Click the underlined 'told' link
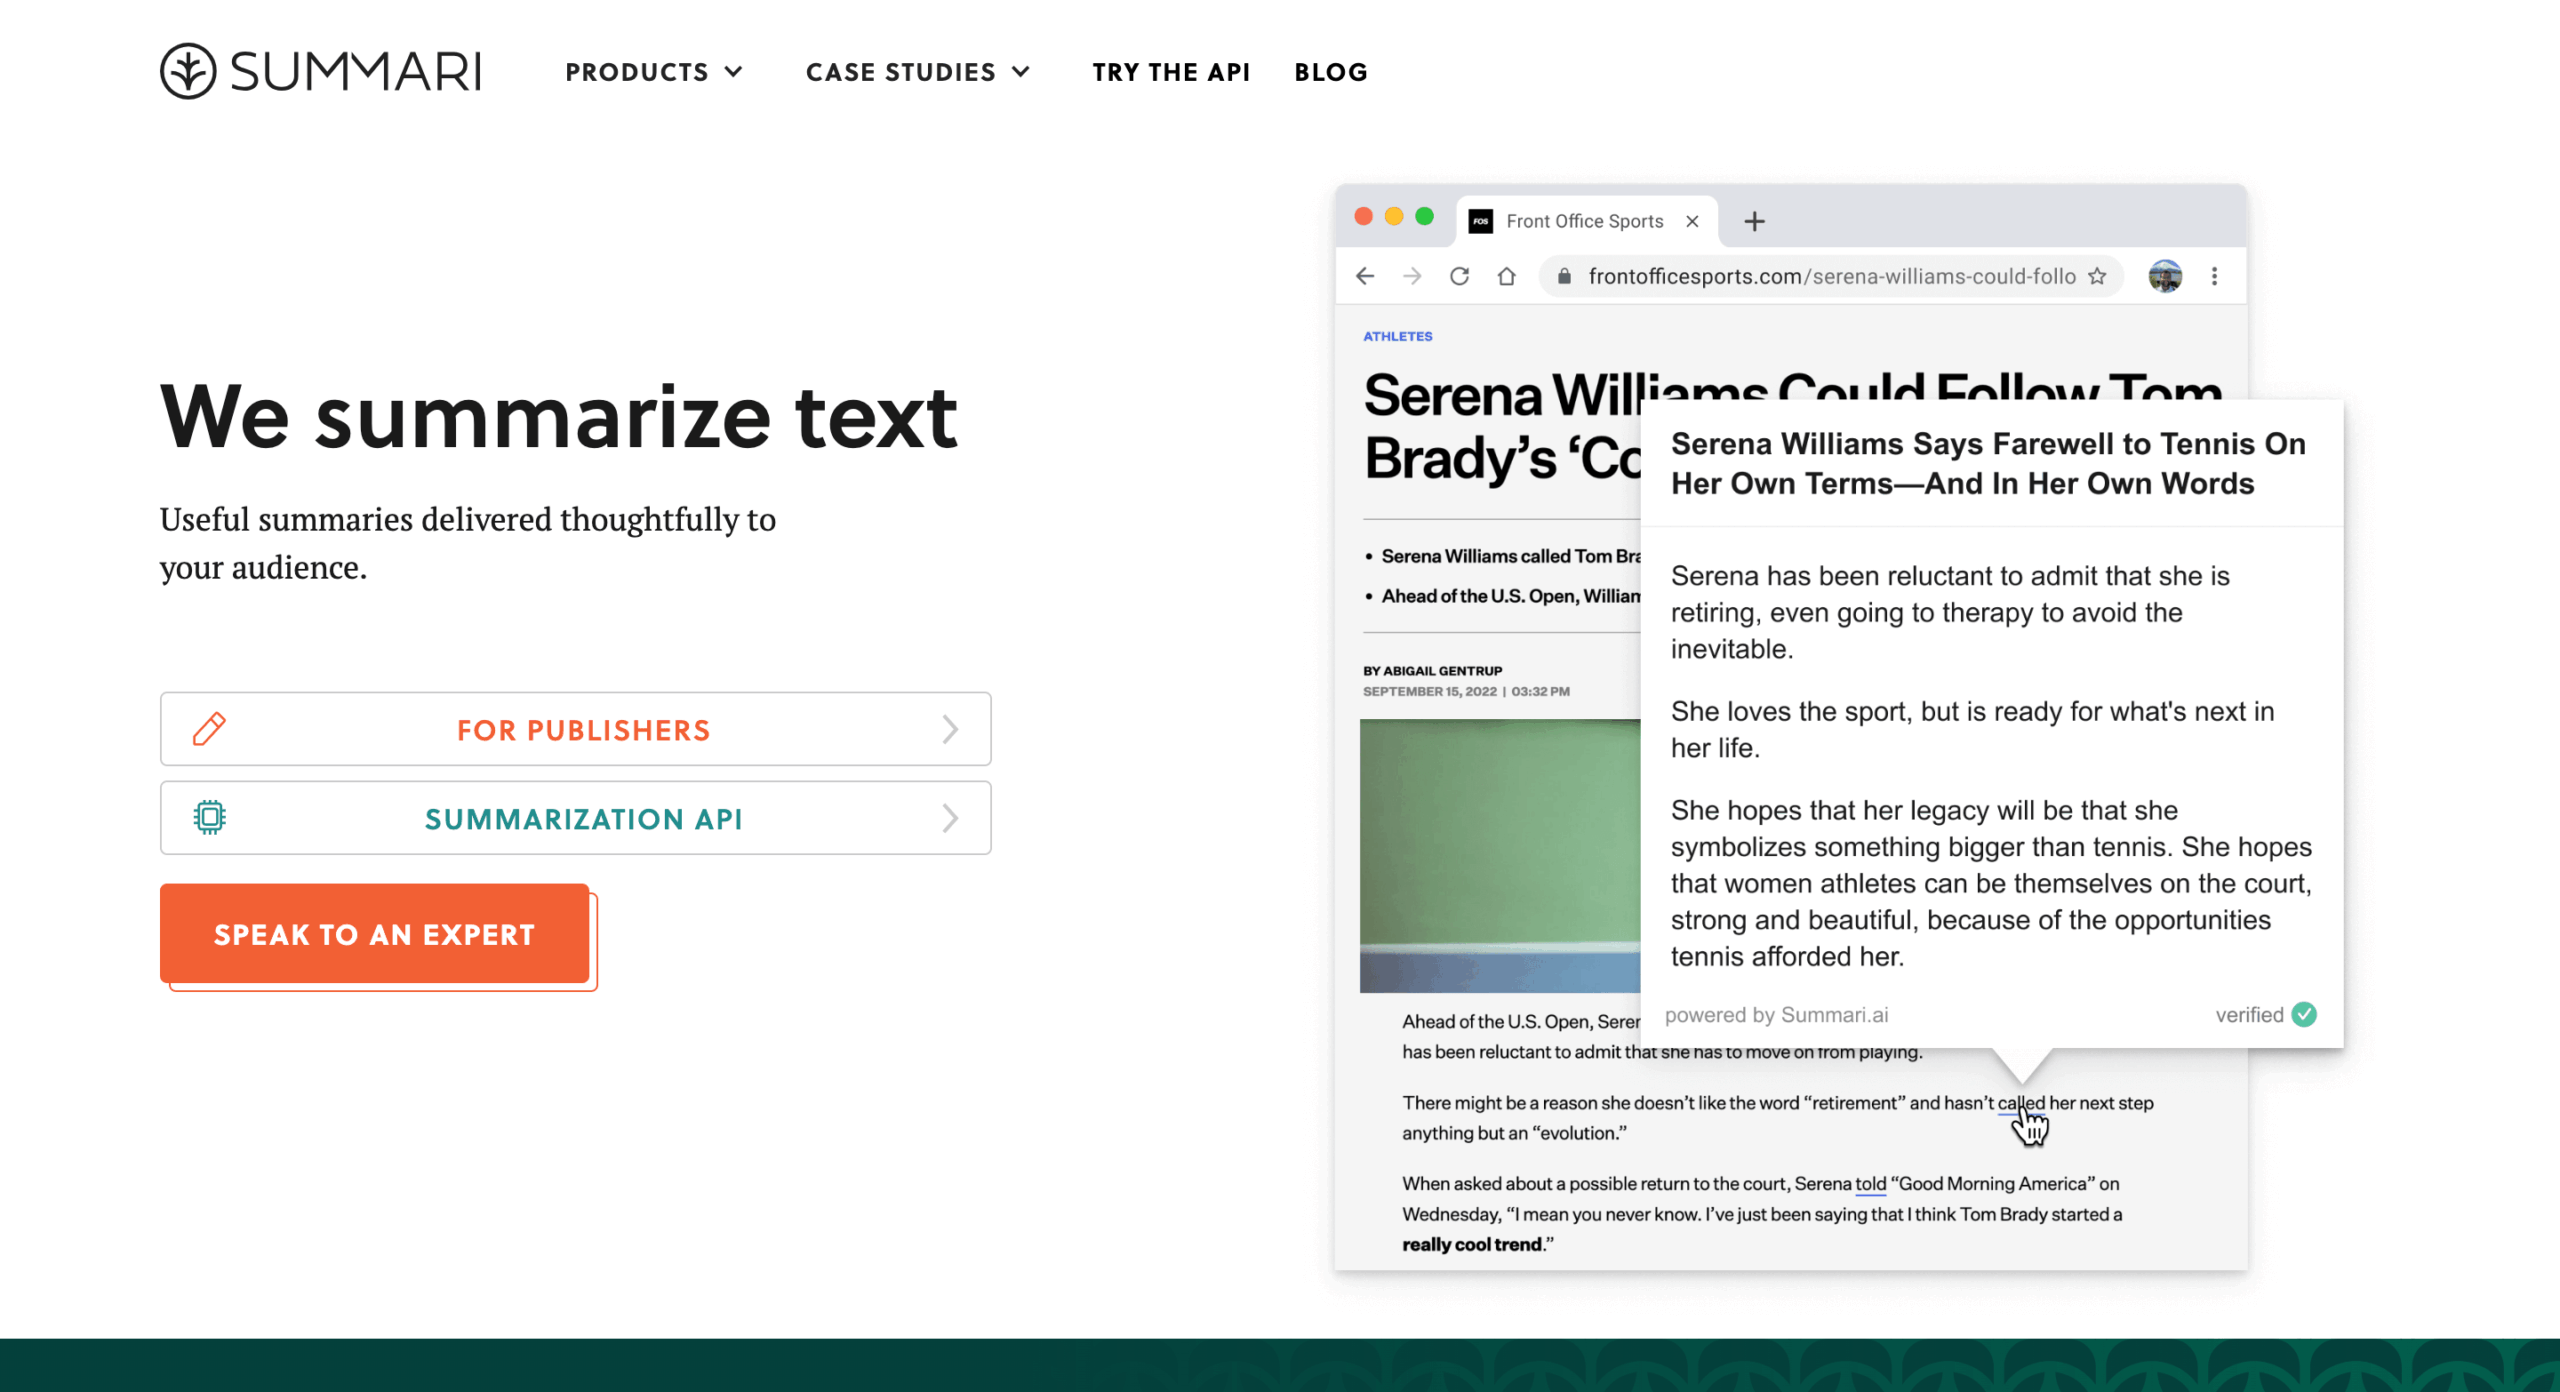 pos(1870,1183)
